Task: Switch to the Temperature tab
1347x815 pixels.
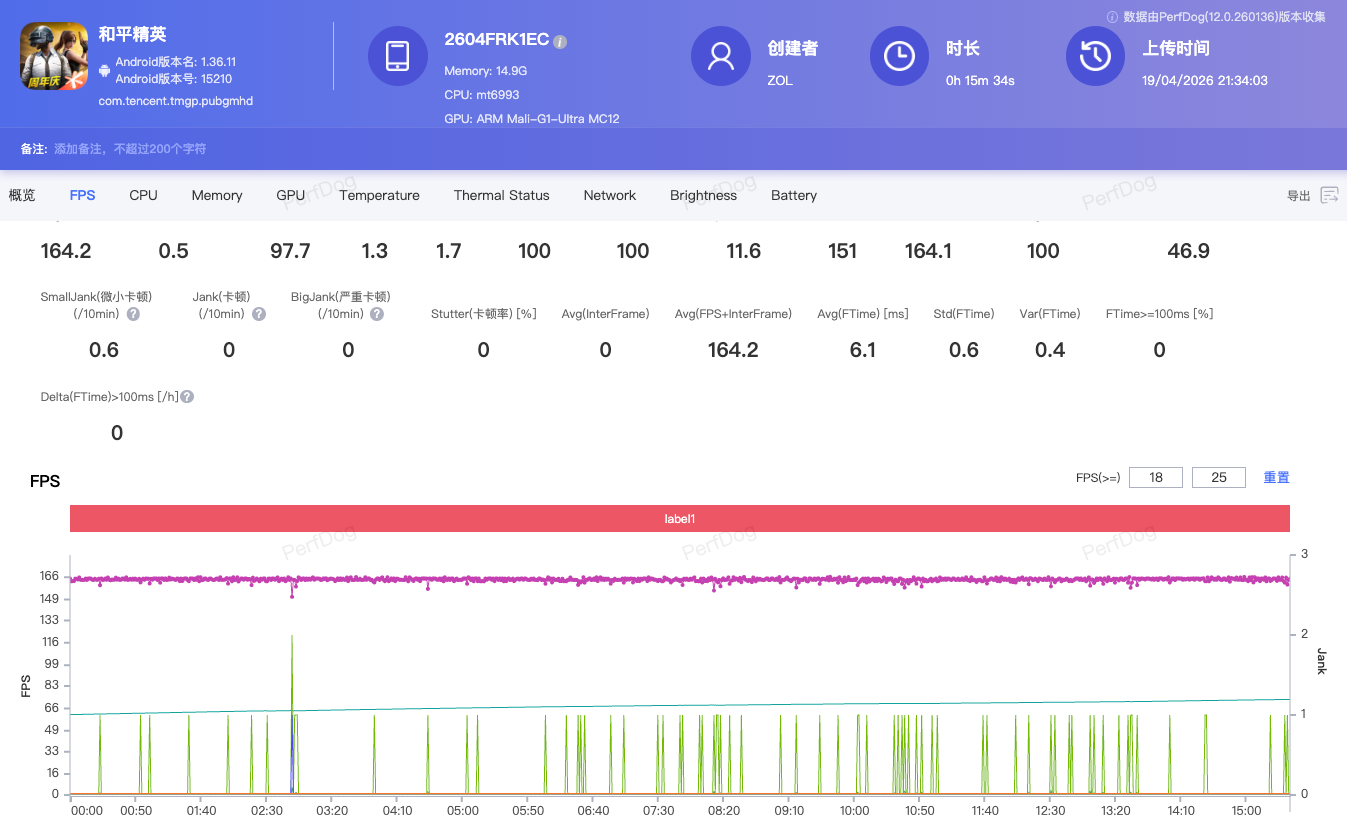Action: click(378, 195)
